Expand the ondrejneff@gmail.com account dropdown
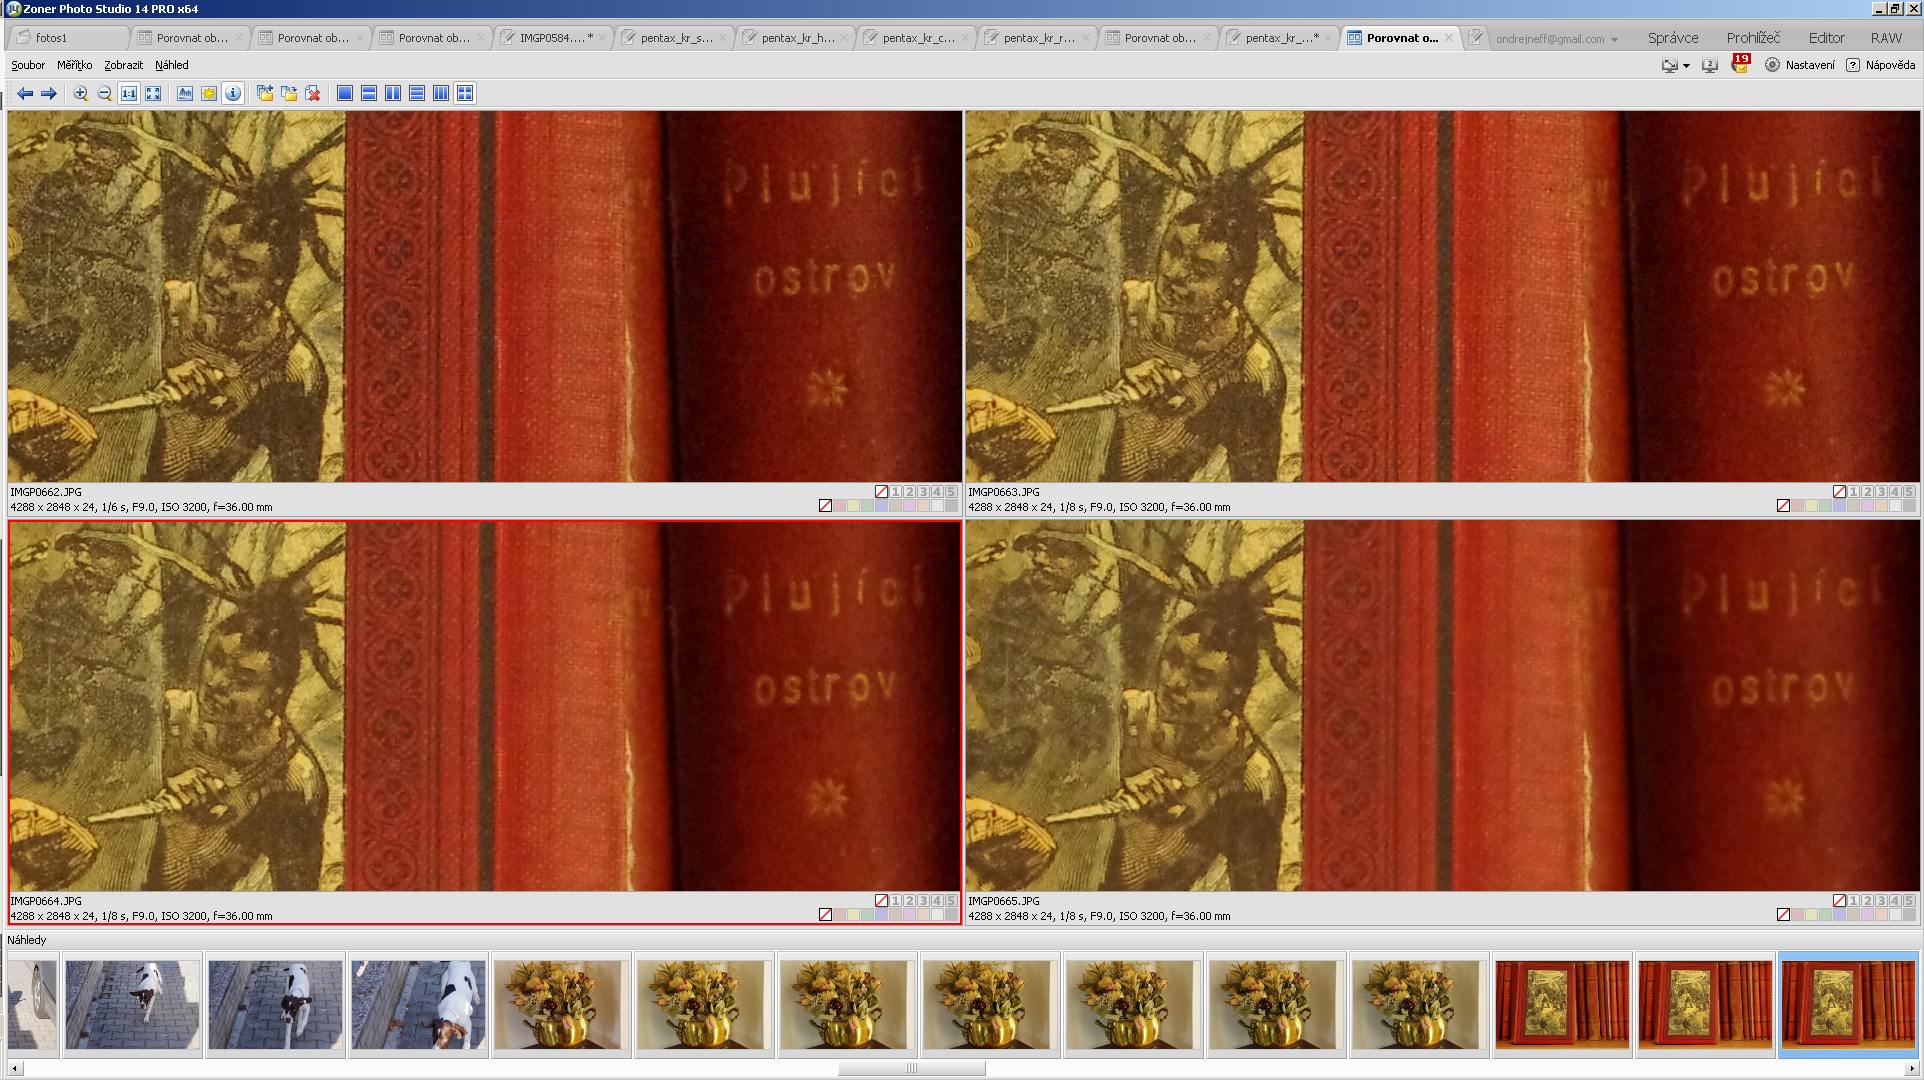 click(1614, 40)
